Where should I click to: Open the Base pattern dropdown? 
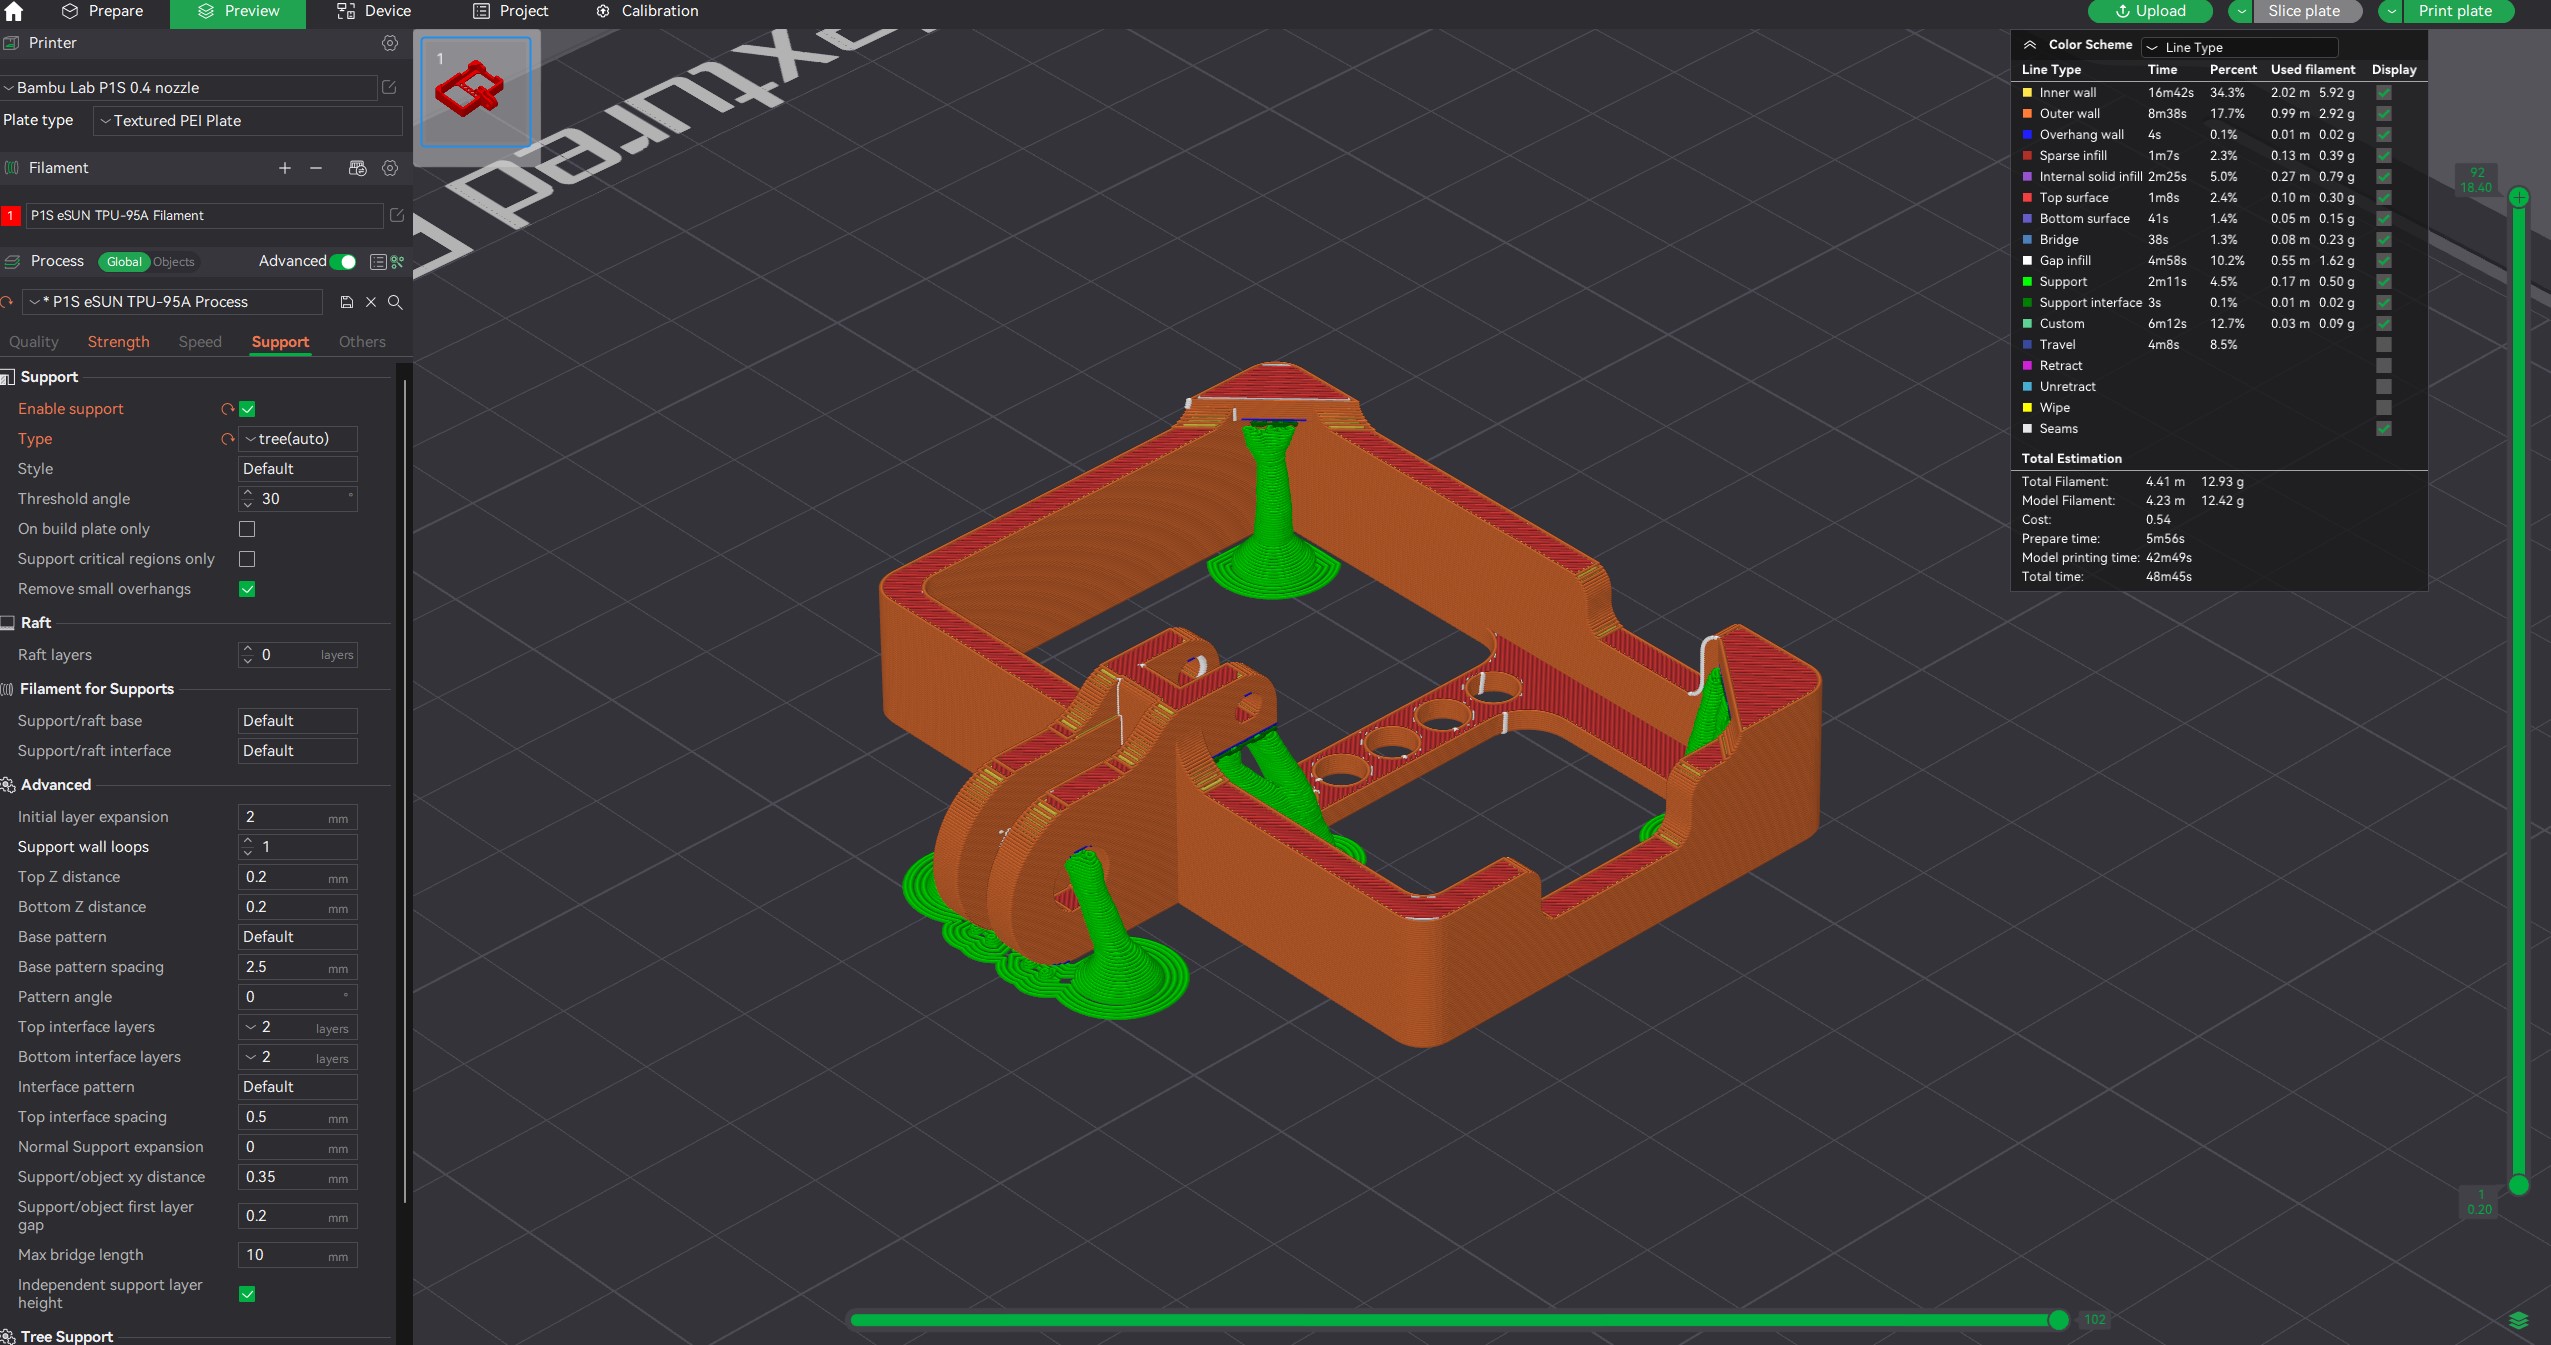point(298,937)
